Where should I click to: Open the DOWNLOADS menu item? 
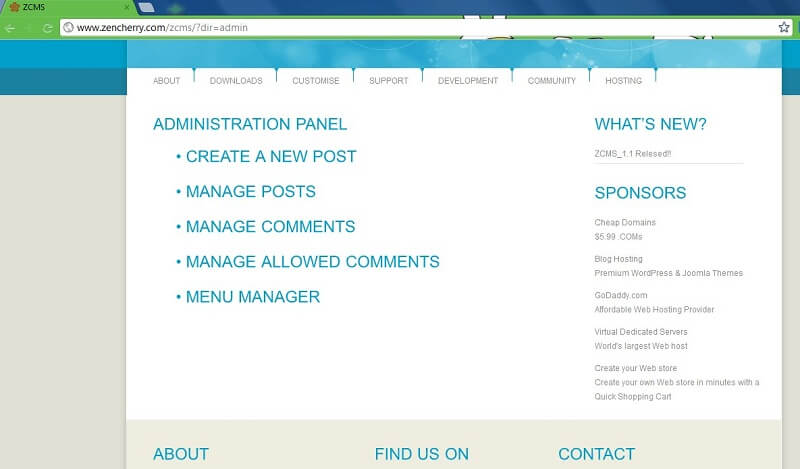point(236,81)
